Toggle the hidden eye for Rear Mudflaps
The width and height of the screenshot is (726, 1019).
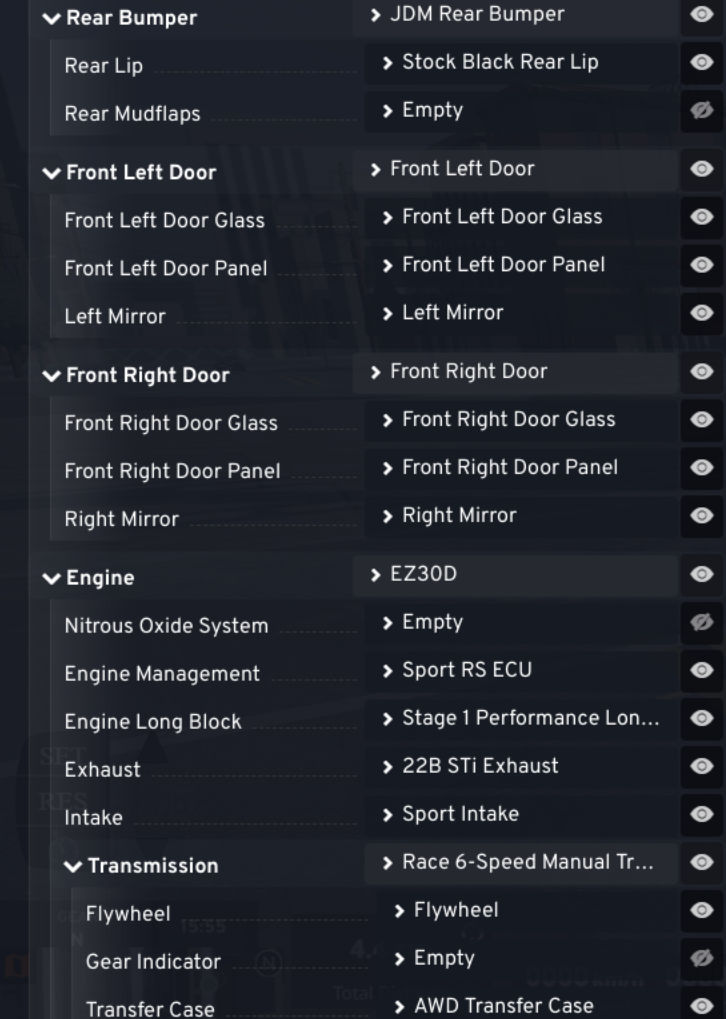tap(701, 110)
